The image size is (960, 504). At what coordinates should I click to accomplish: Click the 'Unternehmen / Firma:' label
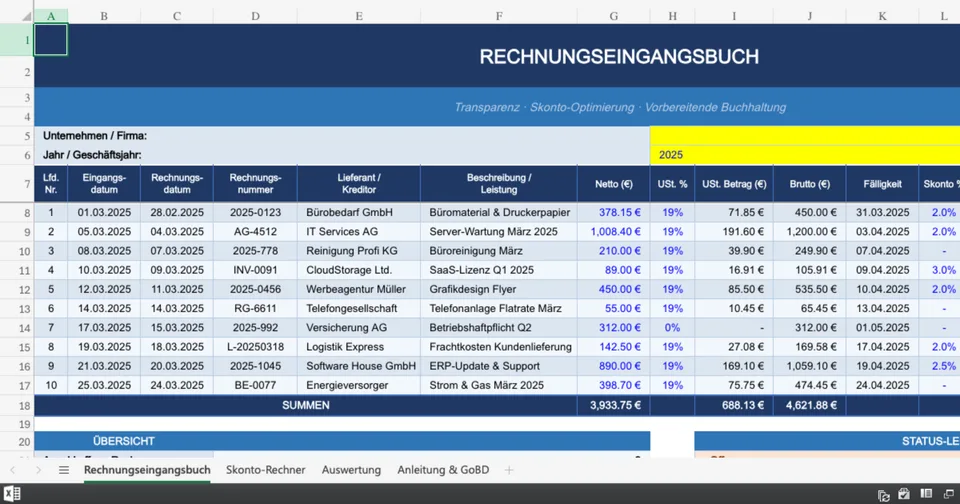(x=95, y=136)
